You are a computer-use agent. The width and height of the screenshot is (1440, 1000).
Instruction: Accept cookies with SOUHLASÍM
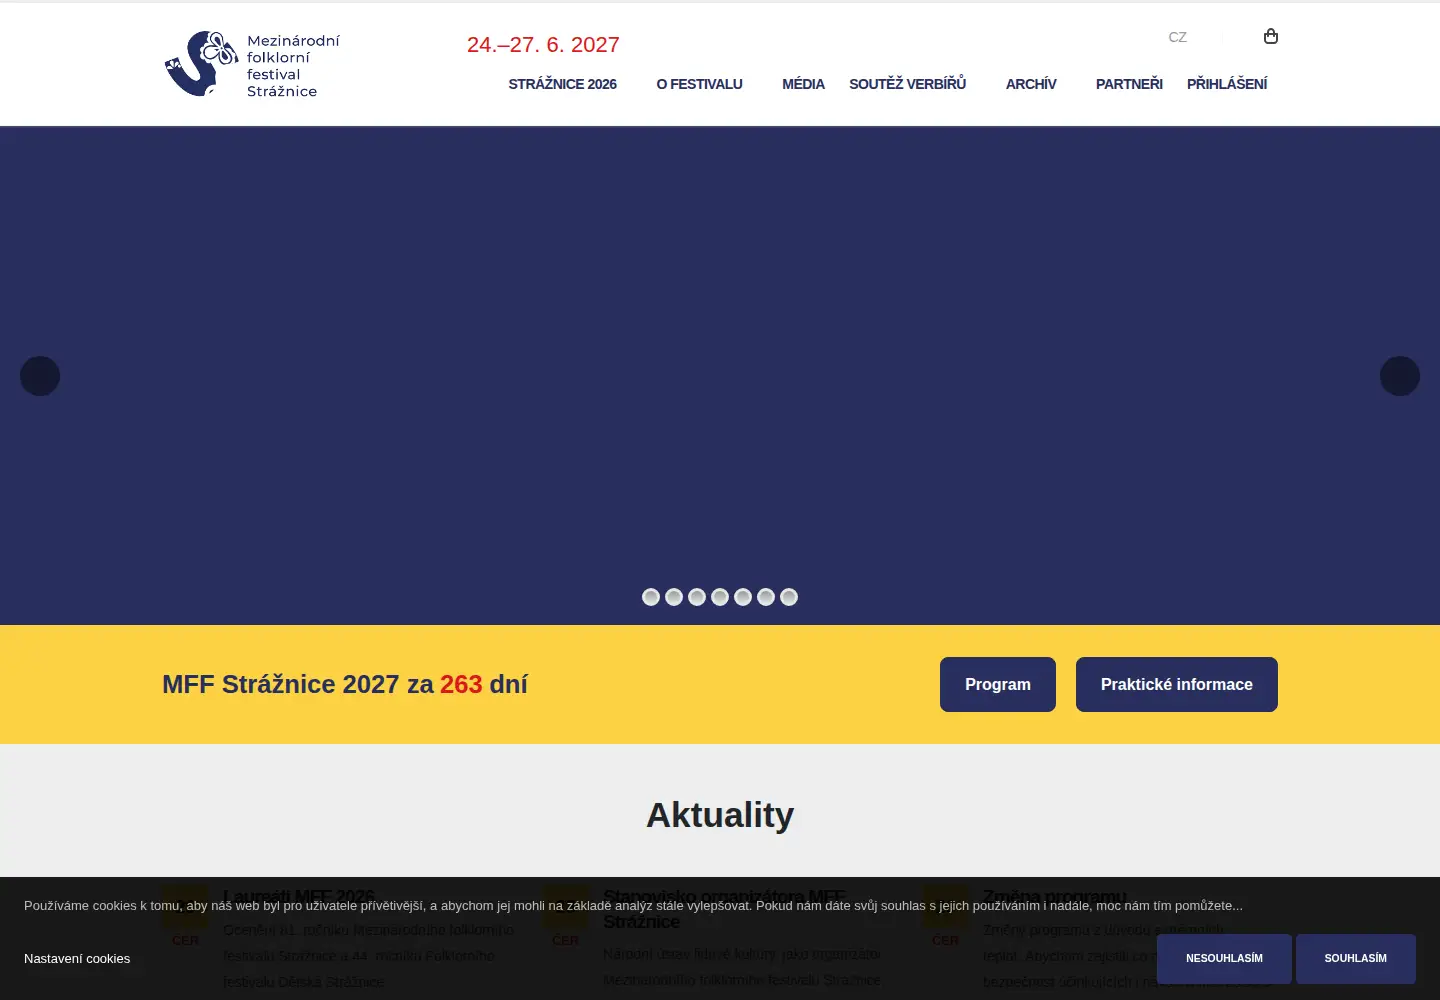point(1356,959)
